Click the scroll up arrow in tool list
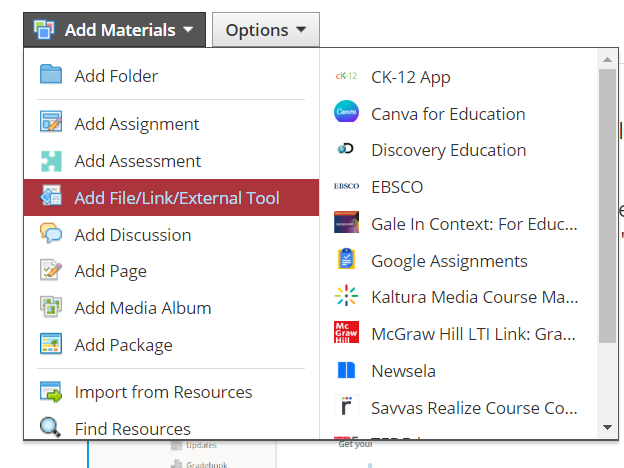 [607, 60]
